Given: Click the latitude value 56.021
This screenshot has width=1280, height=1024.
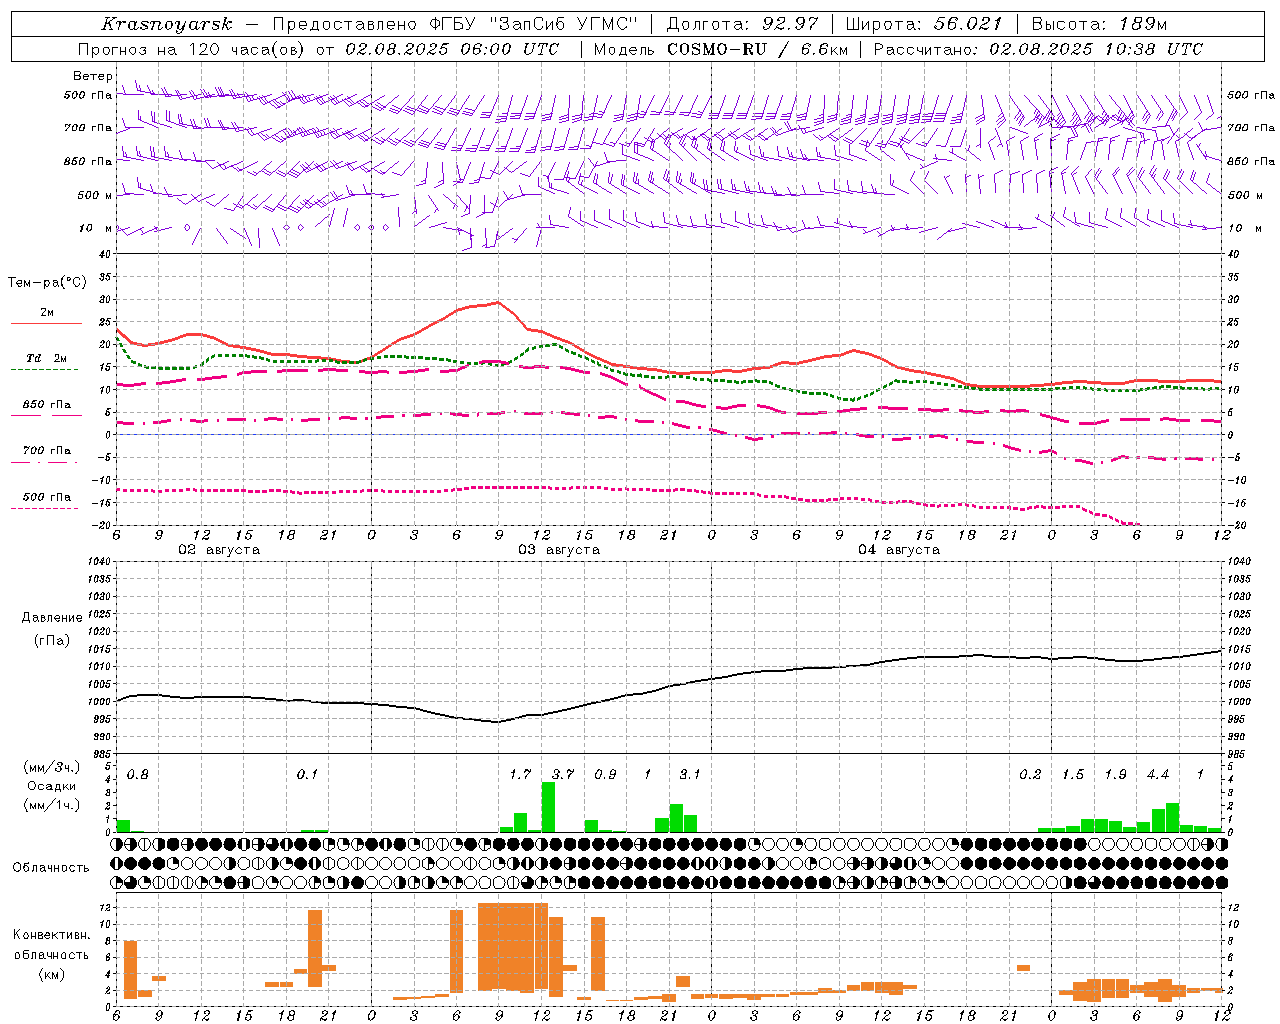Looking at the screenshot, I should [x=967, y=24].
